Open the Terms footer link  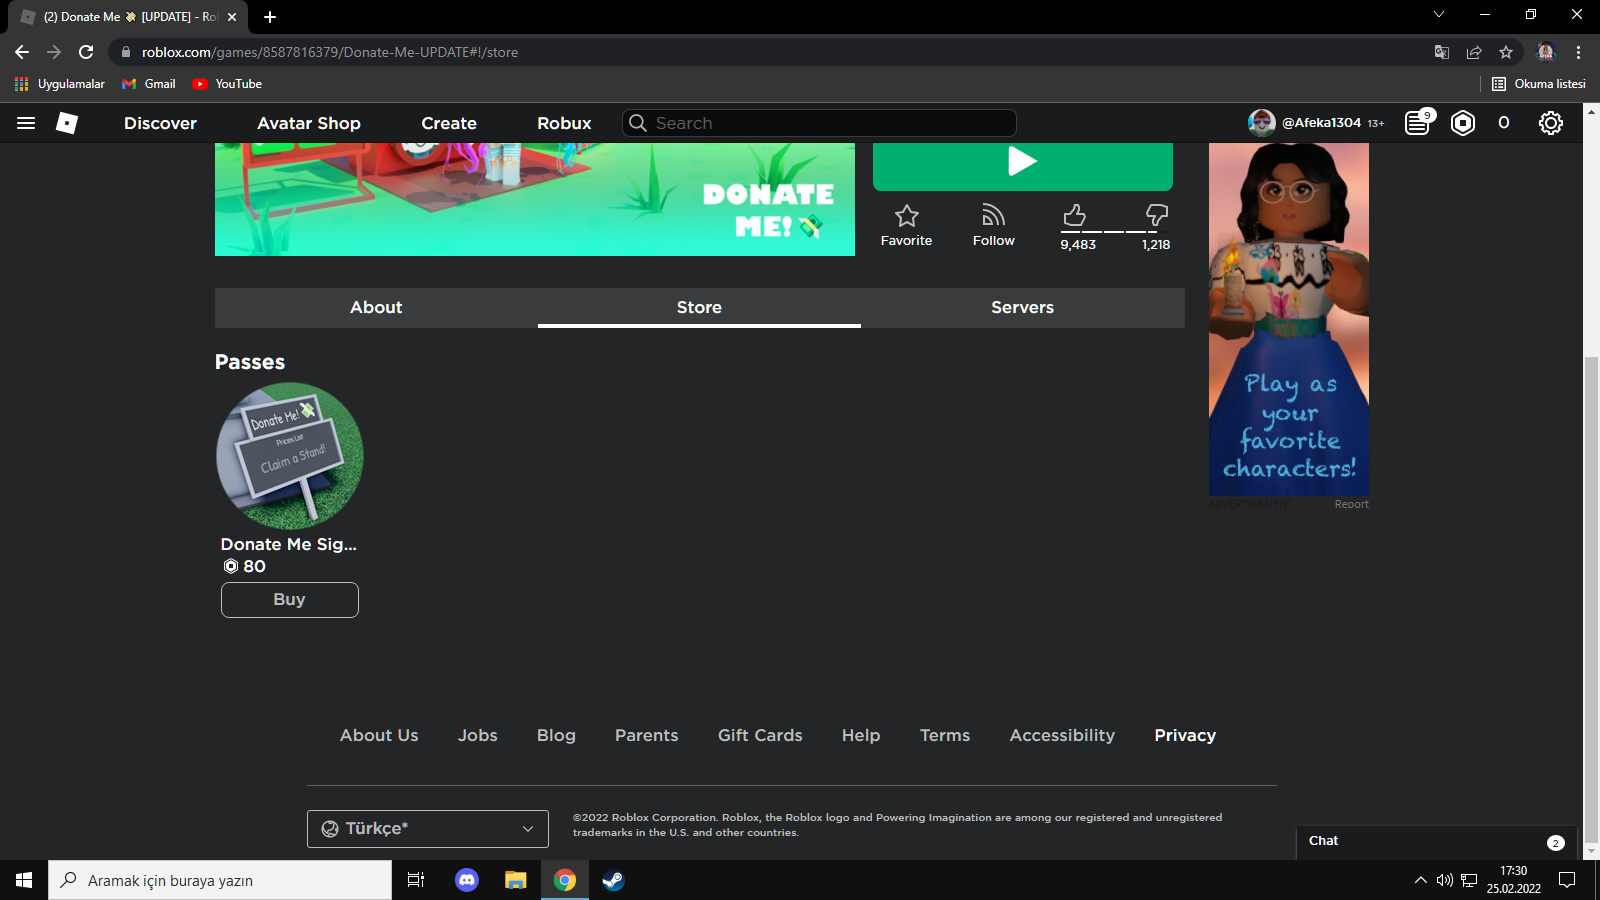tap(945, 735)
